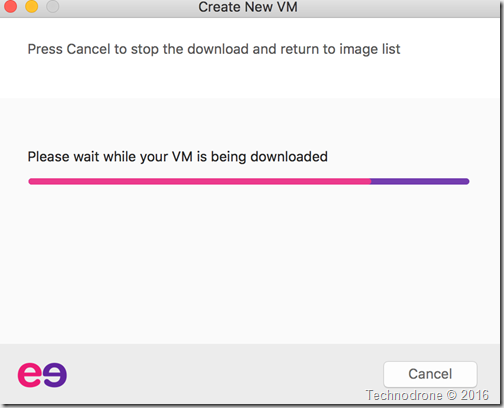Close the Create New VM window with red button
504x408 pixels.
coord(10,6)
